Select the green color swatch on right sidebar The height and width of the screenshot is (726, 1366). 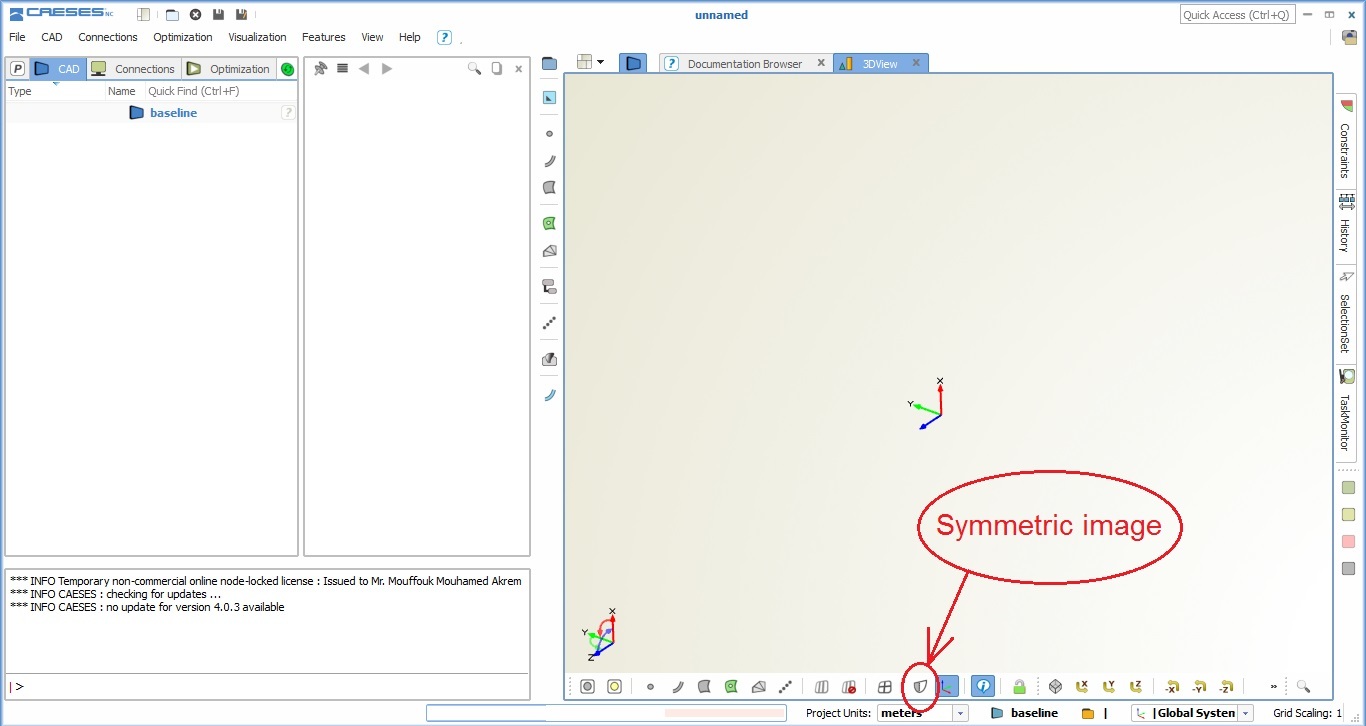1348,488
